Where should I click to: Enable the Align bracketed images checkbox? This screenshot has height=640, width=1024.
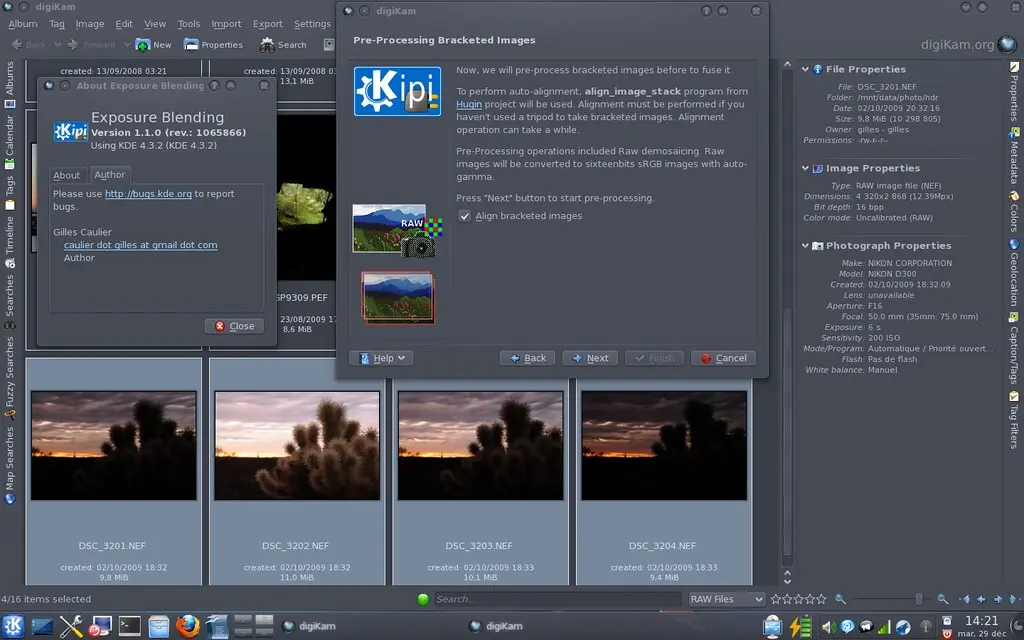(x=463, y=215)
